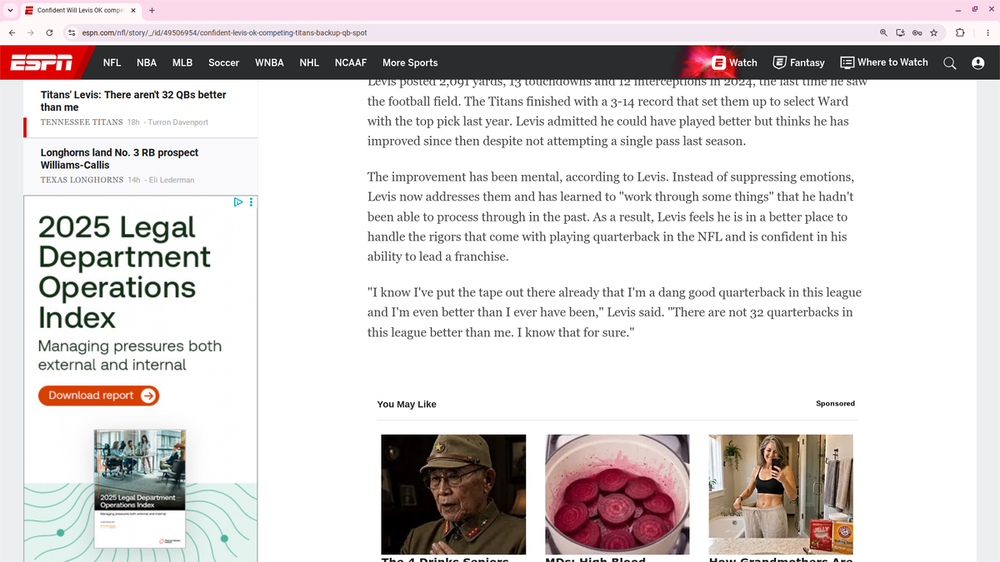Click the ESPN logo home link
Screen dimensions: 1000x562
click(42, 63)
